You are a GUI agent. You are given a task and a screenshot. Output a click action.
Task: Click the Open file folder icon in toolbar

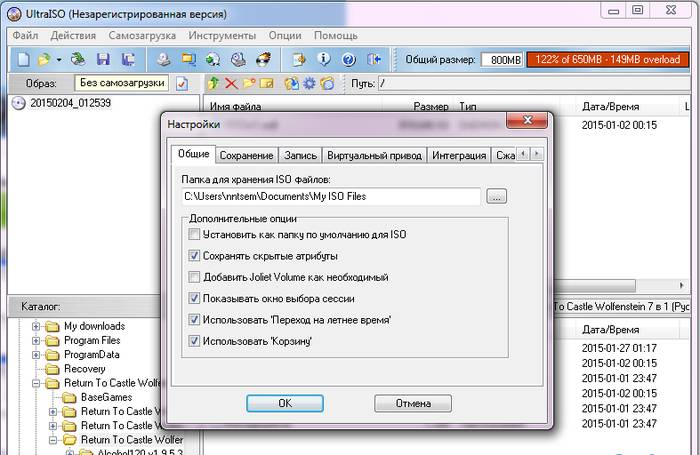click(44, 59)
